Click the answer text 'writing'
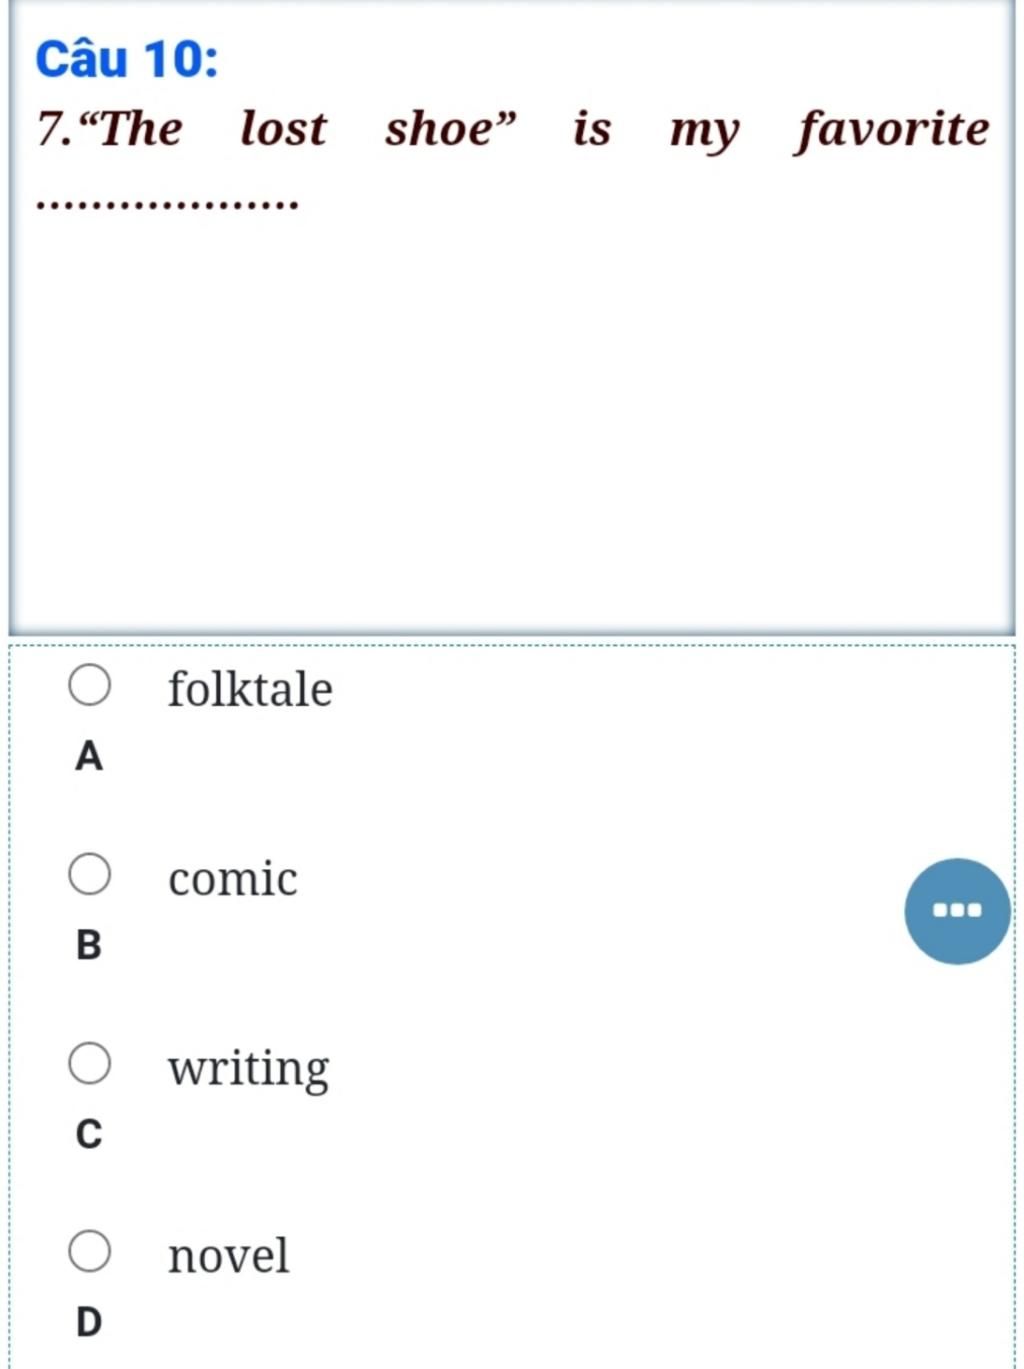This screenshot has height=1369, width=1024. 248,1069
